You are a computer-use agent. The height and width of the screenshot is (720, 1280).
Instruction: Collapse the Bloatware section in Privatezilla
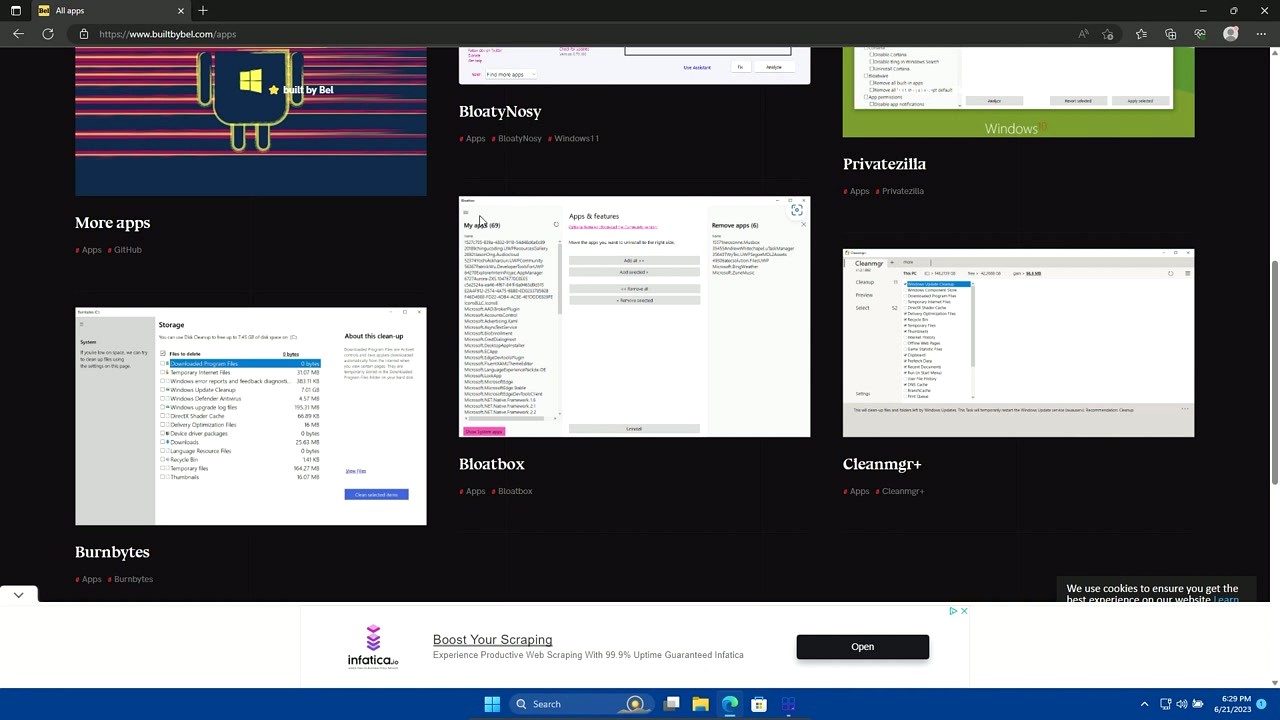[x=867, y=76]
